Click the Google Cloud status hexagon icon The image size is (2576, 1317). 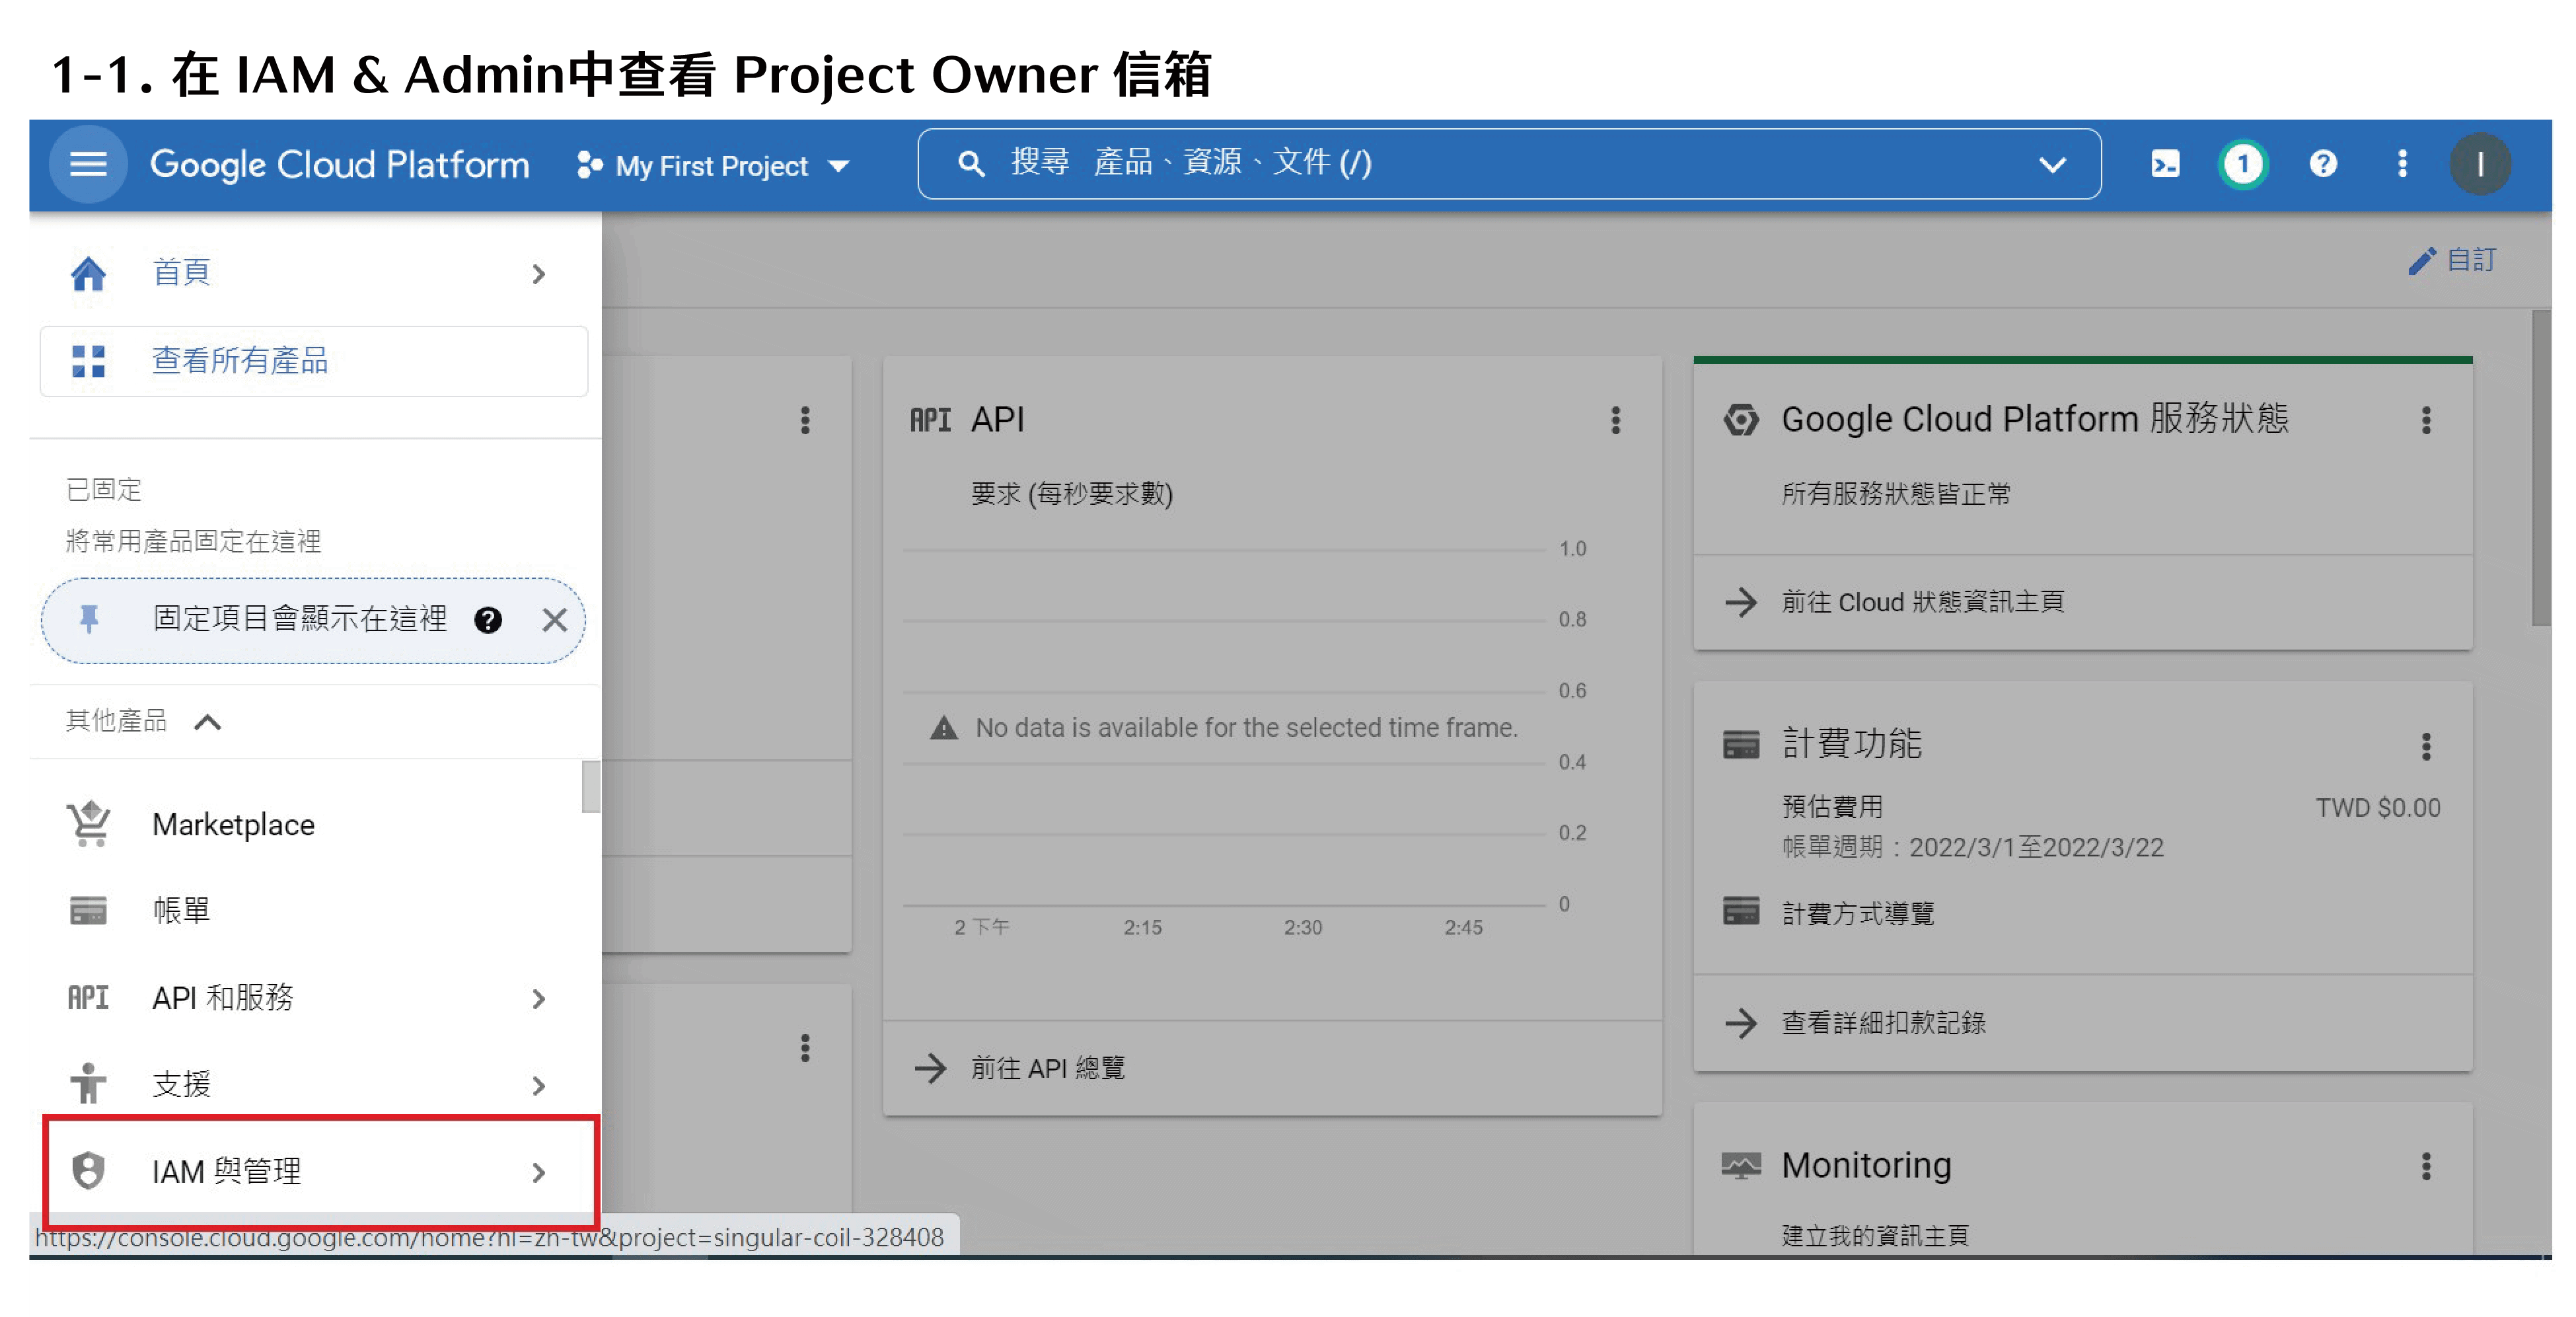[1741, 420]
